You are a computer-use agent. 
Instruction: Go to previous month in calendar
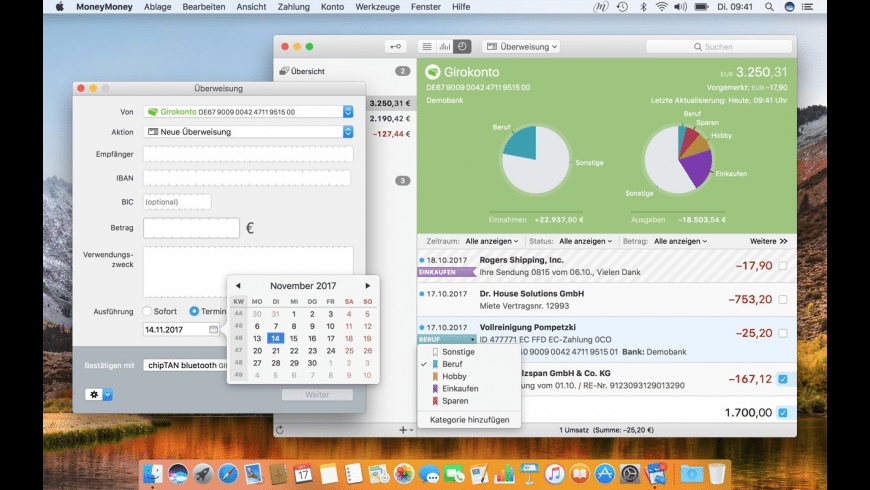[x=238, y=286]
